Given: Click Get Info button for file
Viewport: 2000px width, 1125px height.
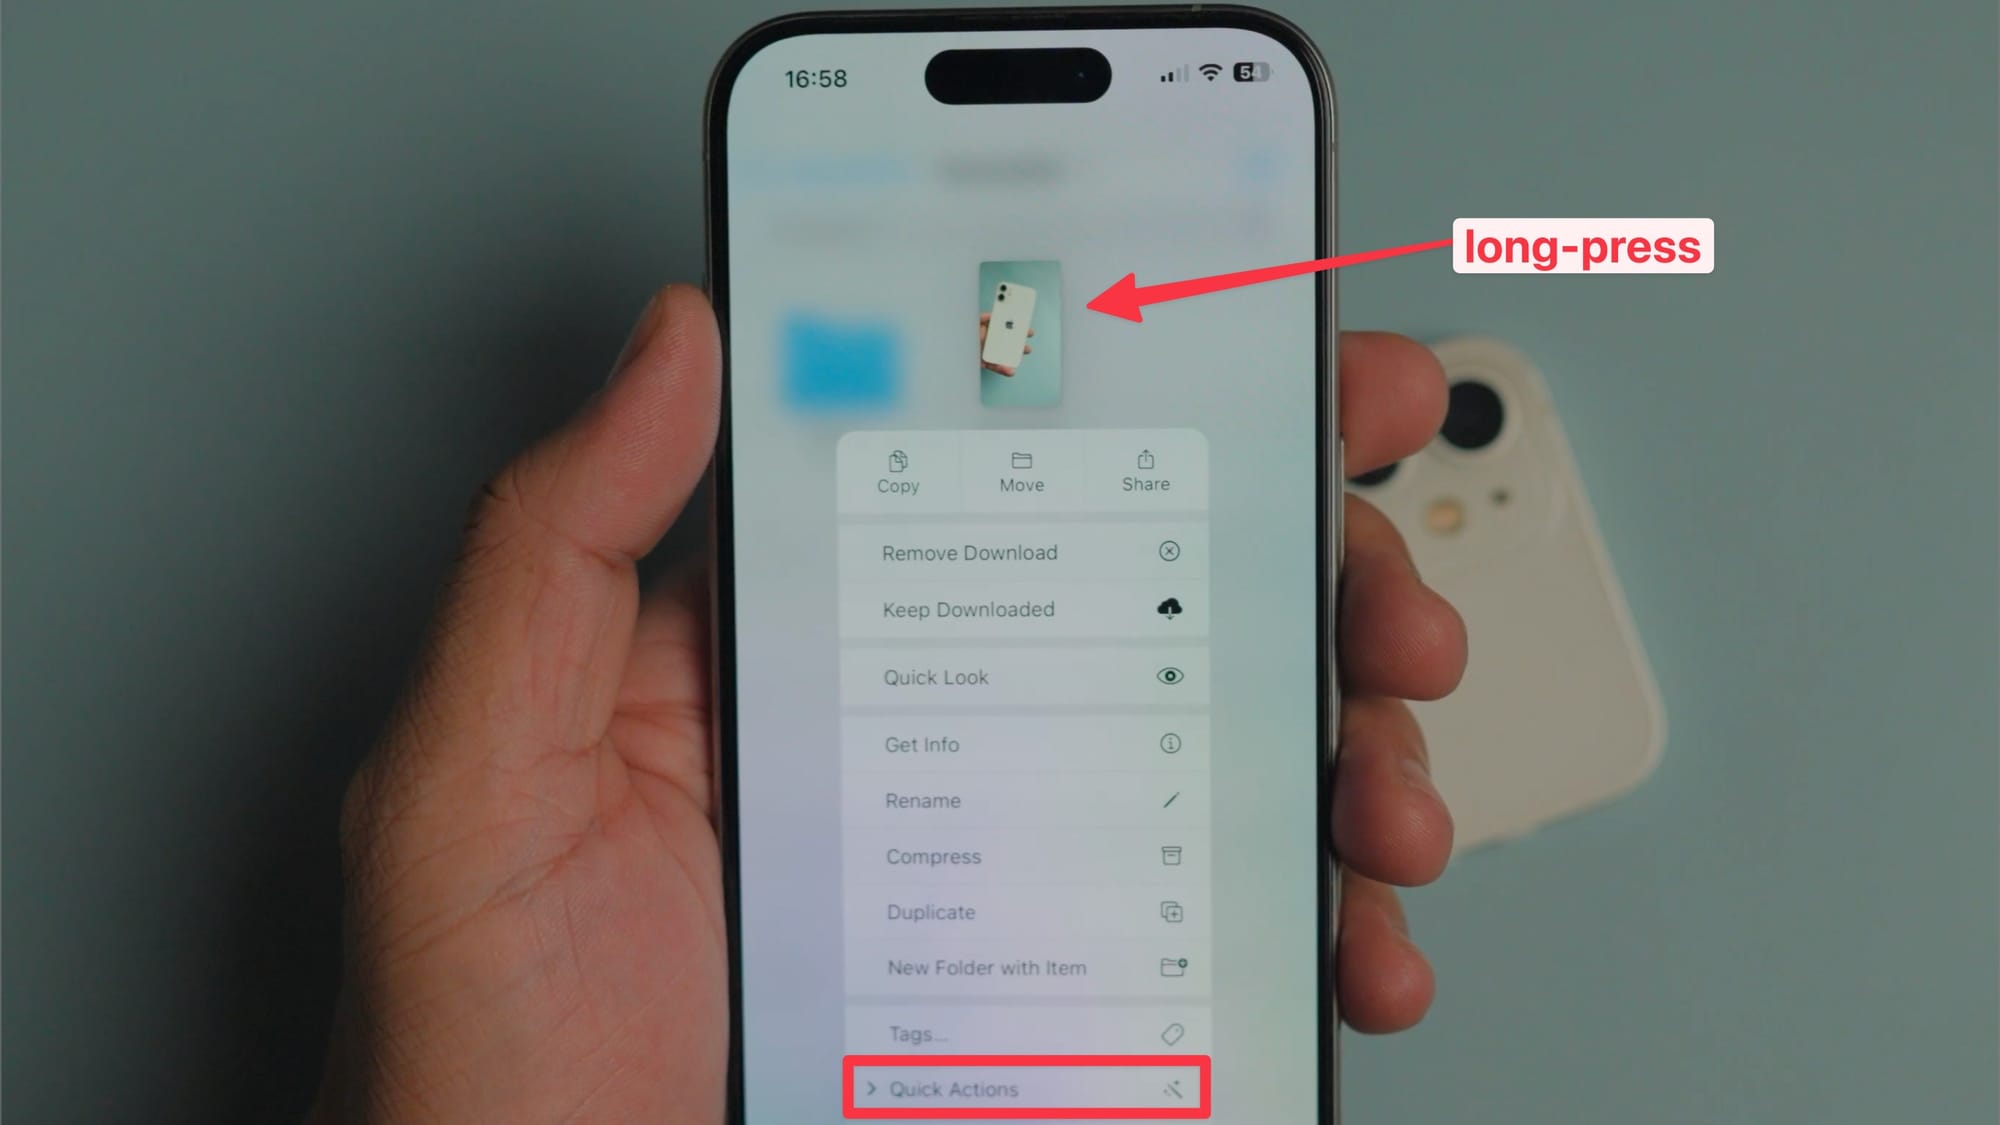Looking at the screenshot, I should coord(1027,745).
